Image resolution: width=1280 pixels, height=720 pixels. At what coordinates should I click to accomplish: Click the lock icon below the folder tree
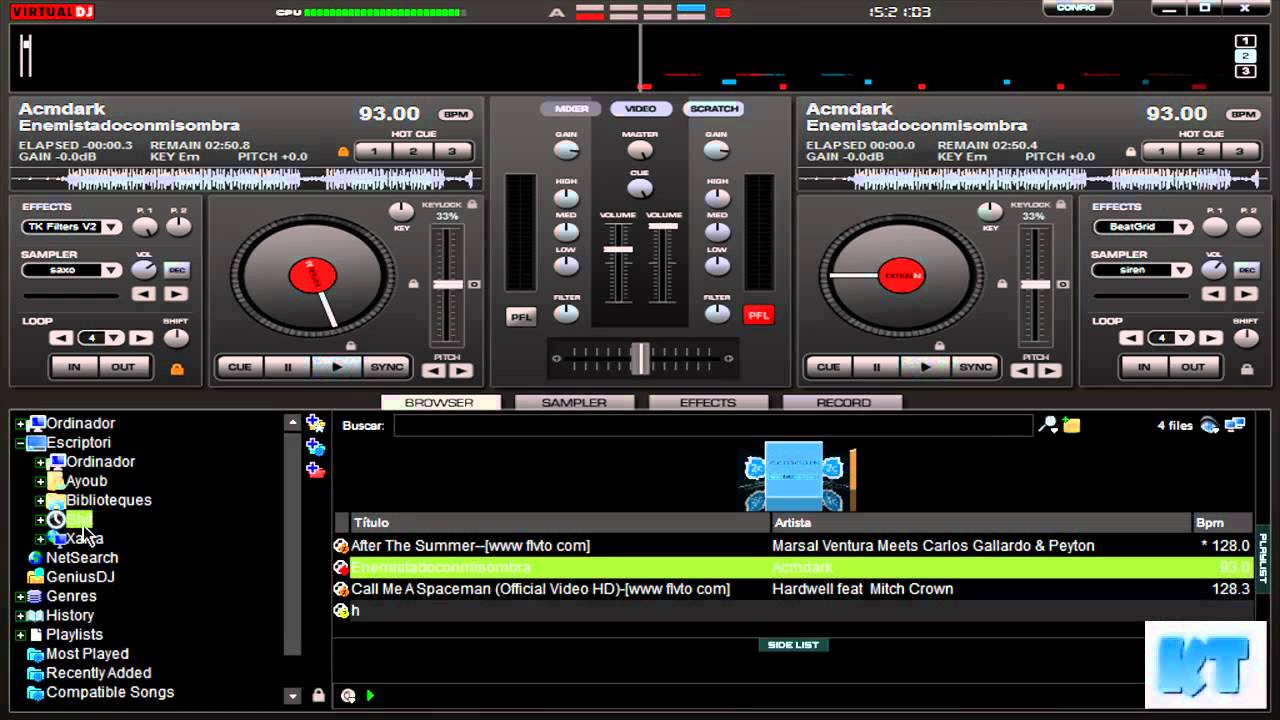(318, 695)
